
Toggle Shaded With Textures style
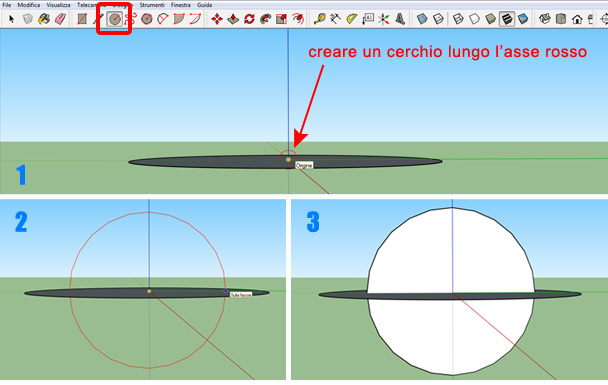[x=507, y=19]
